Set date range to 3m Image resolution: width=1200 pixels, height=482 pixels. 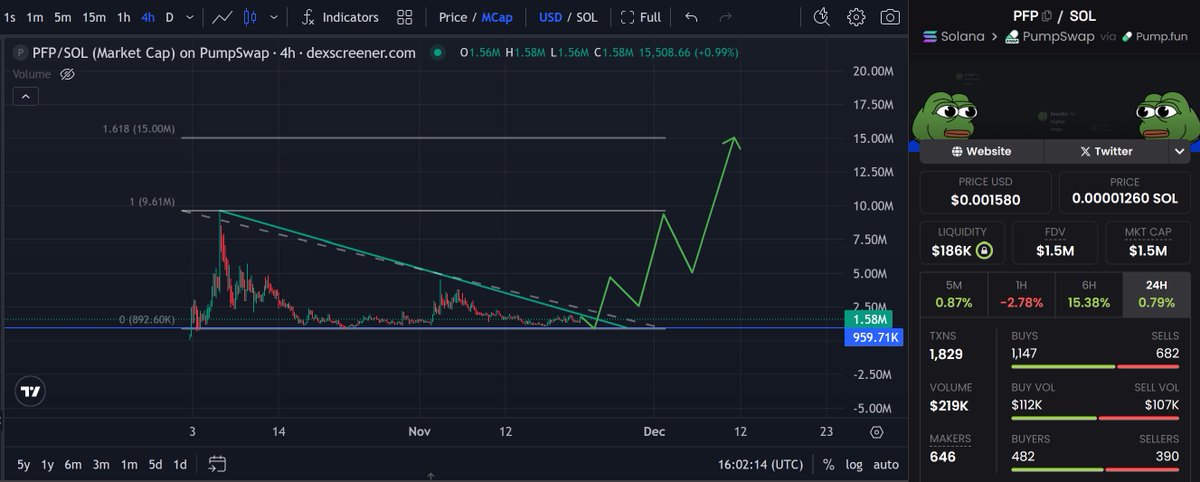point(101,464)
